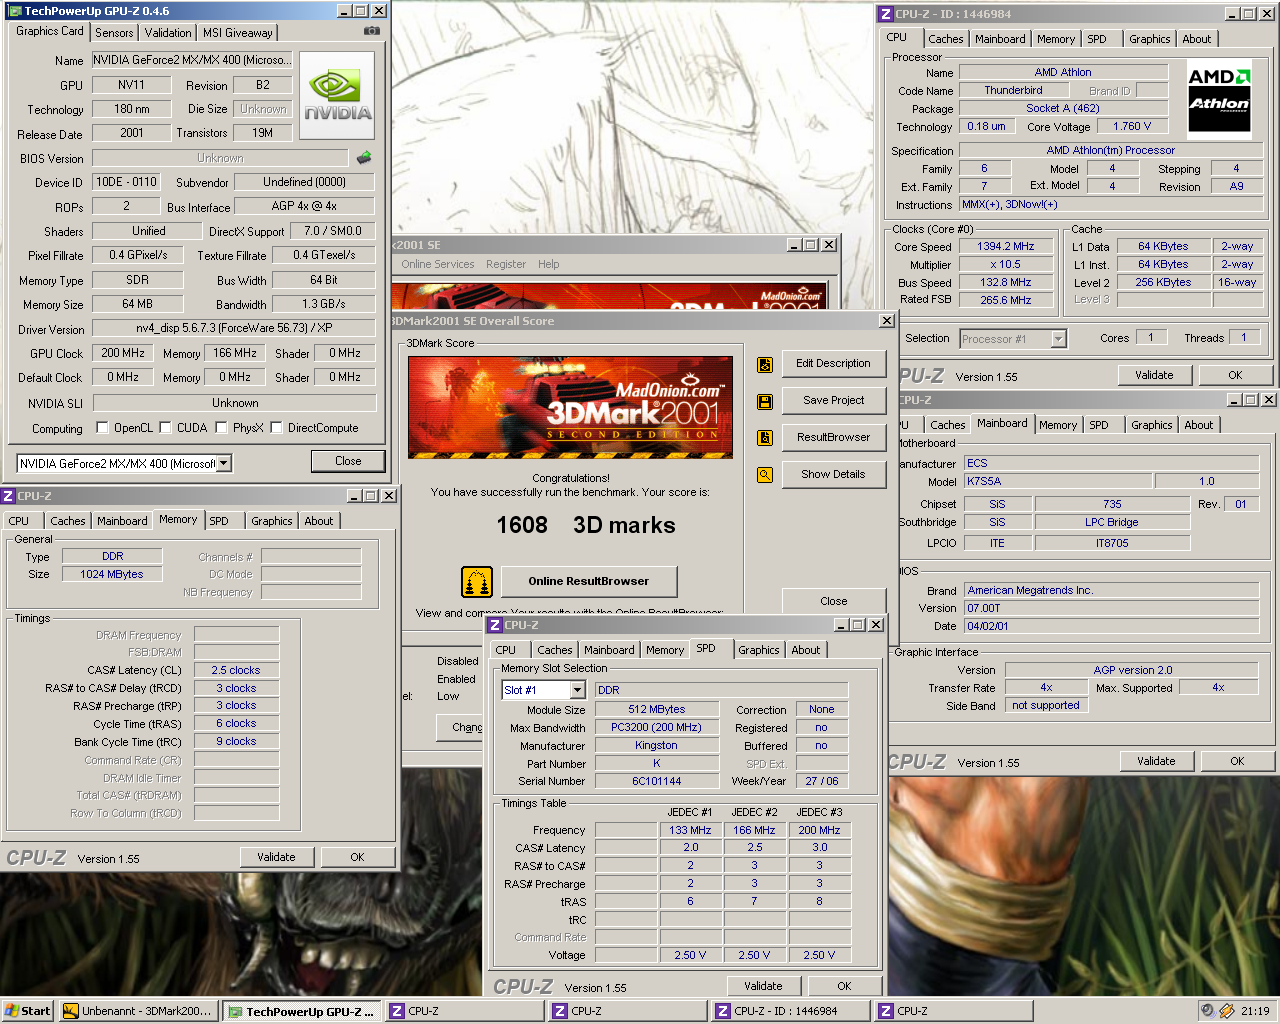Click the BIOS save chip icon in GPU-Z

(364, 157)
